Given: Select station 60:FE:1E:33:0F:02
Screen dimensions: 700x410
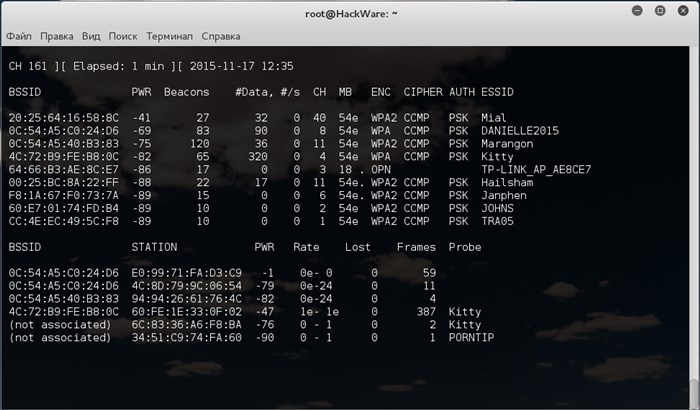Looking at the screenshot, I should [x=187, y=312].
